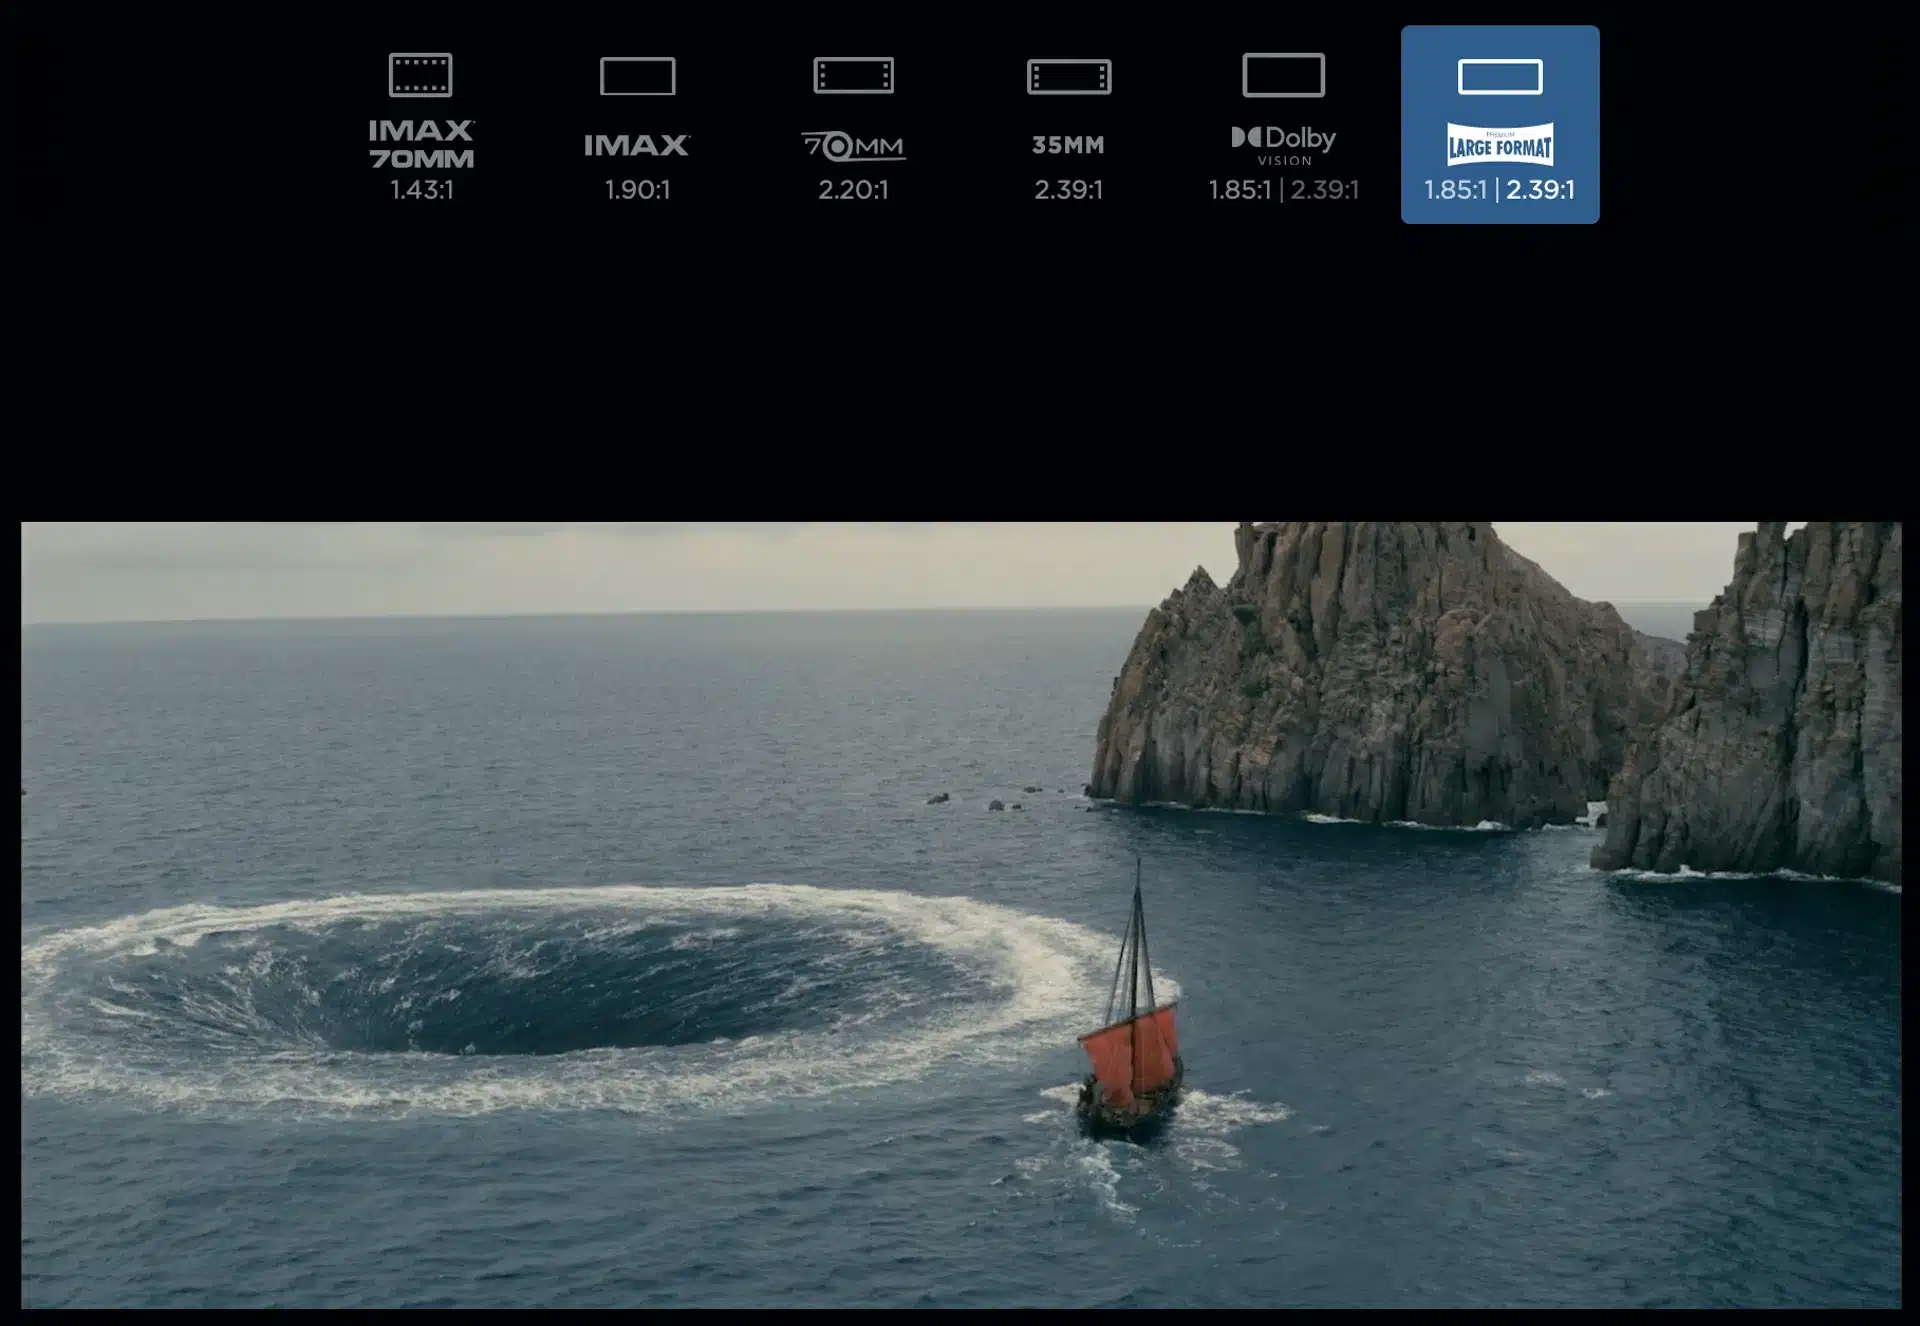Select the IMAX 1.90:1 format
The height and width of the screenshot is (1326, 1920).
637,126
